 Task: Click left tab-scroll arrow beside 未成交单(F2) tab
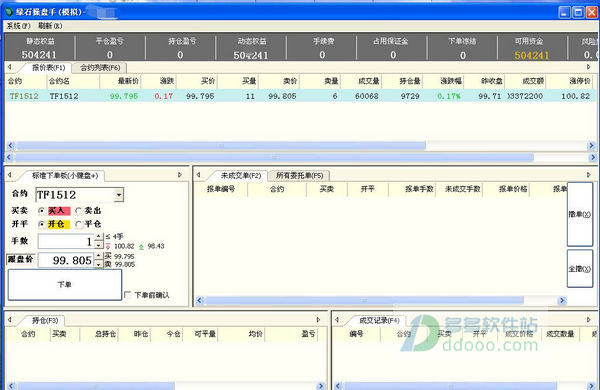(x=199, y=175)
